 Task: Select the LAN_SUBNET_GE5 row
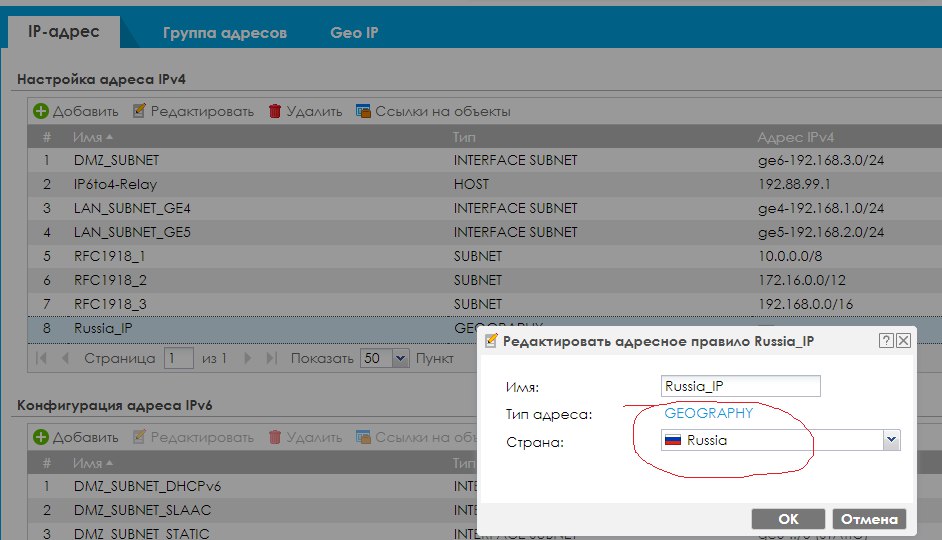[x=484, y=232]
